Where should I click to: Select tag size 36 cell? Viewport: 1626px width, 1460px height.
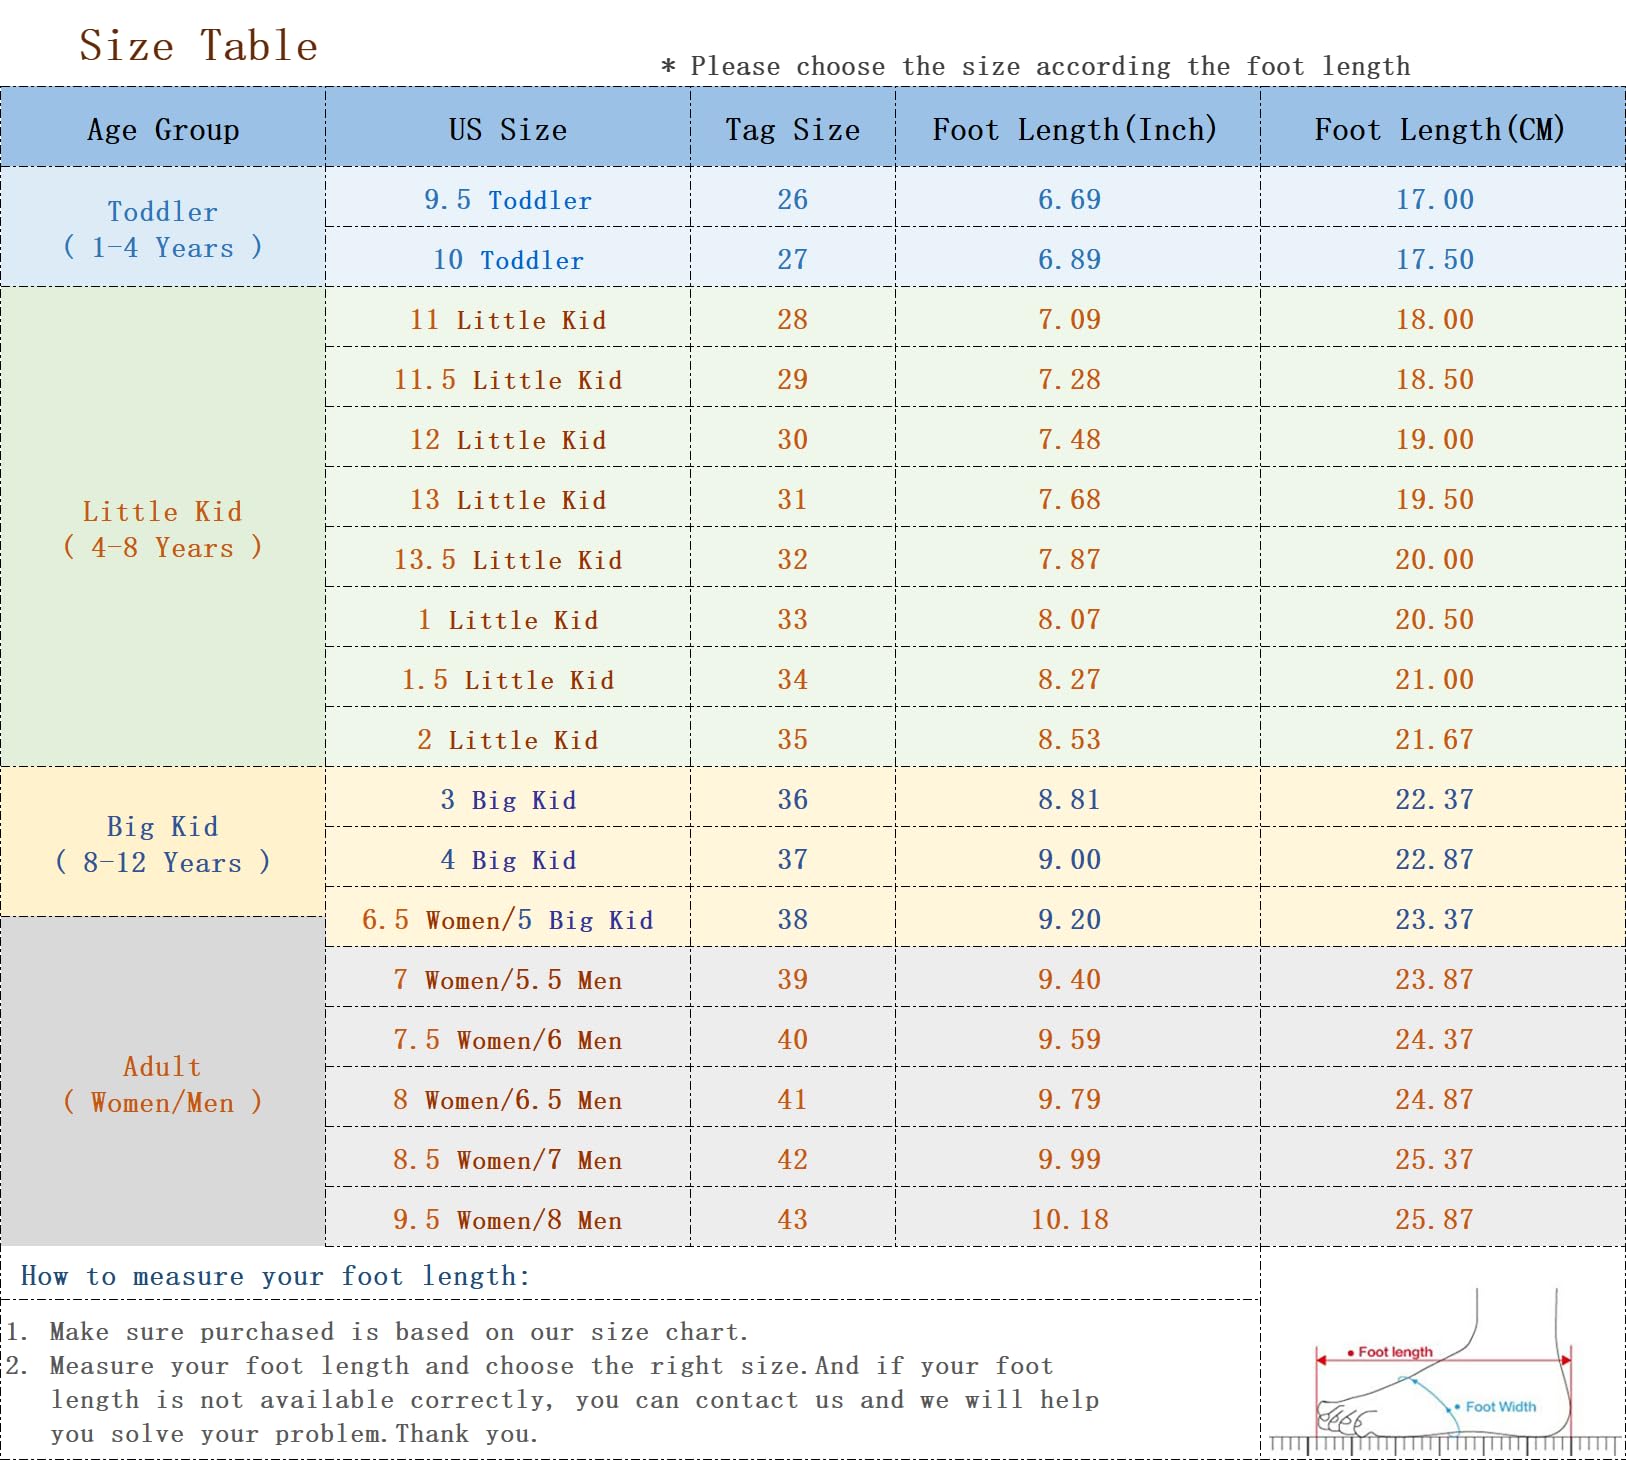point(792,800)
